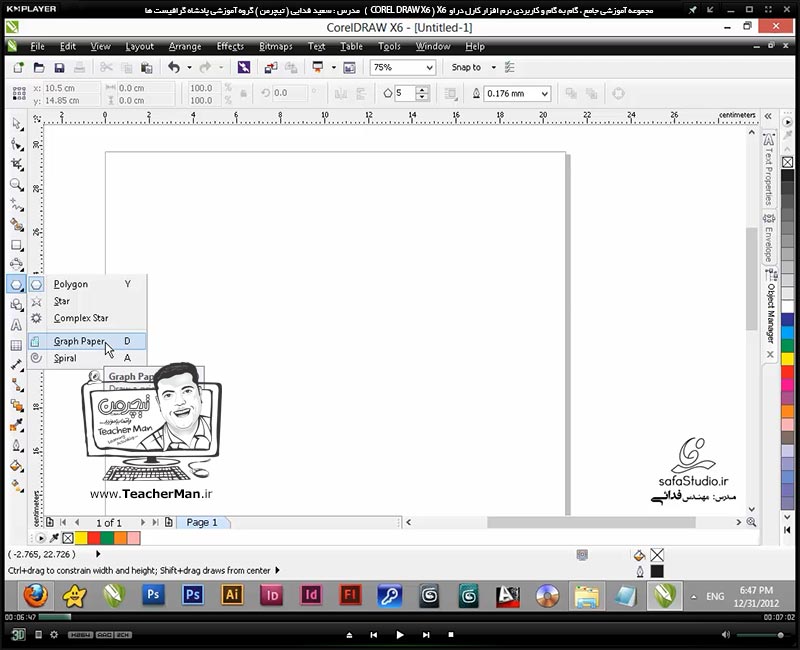
Task: Click polygon sides number field
Action: point(404,93)
